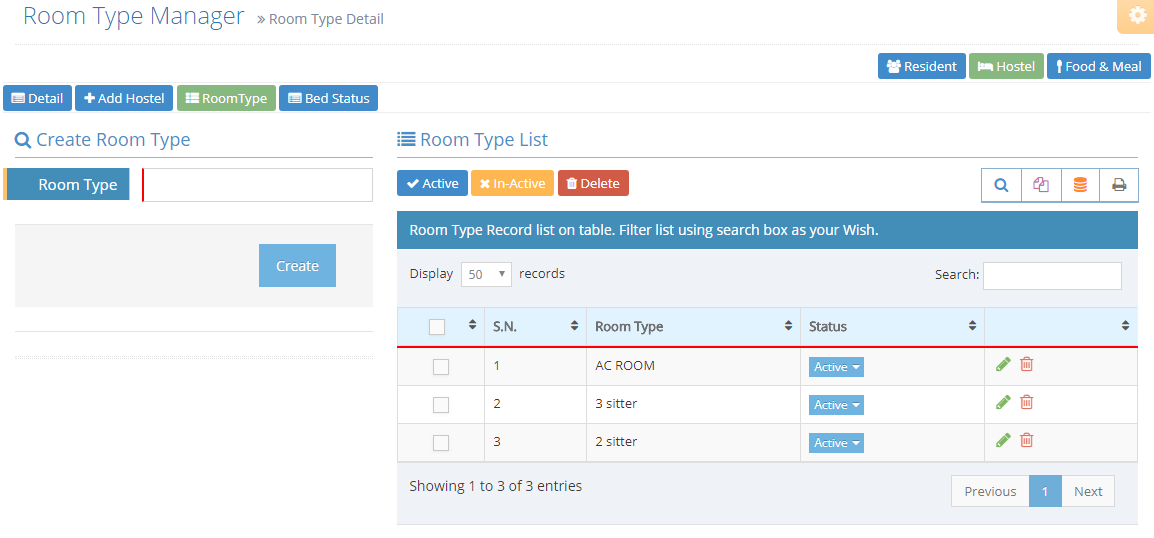Click the Search input box
This screenshot has width=1154, height=538.
click(x=1052, y=275)
